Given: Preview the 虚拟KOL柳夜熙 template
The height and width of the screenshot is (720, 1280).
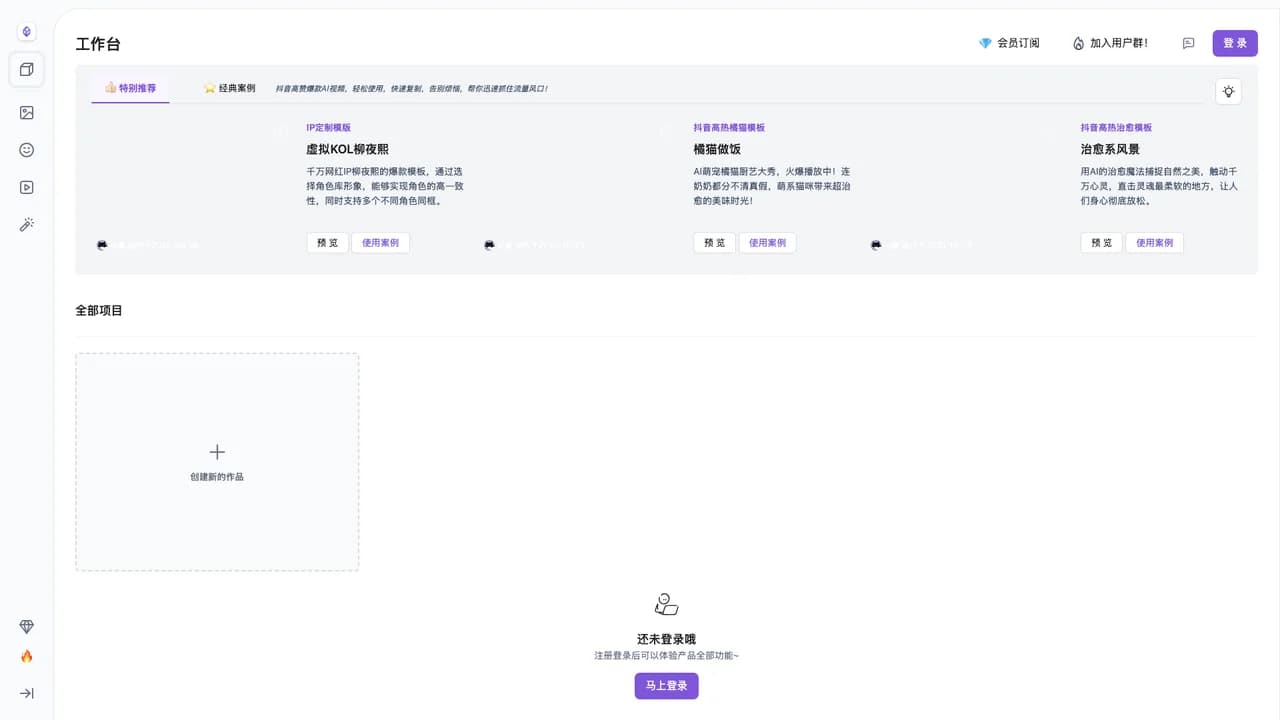Looking at the screenshot, I should coord(327,243).
